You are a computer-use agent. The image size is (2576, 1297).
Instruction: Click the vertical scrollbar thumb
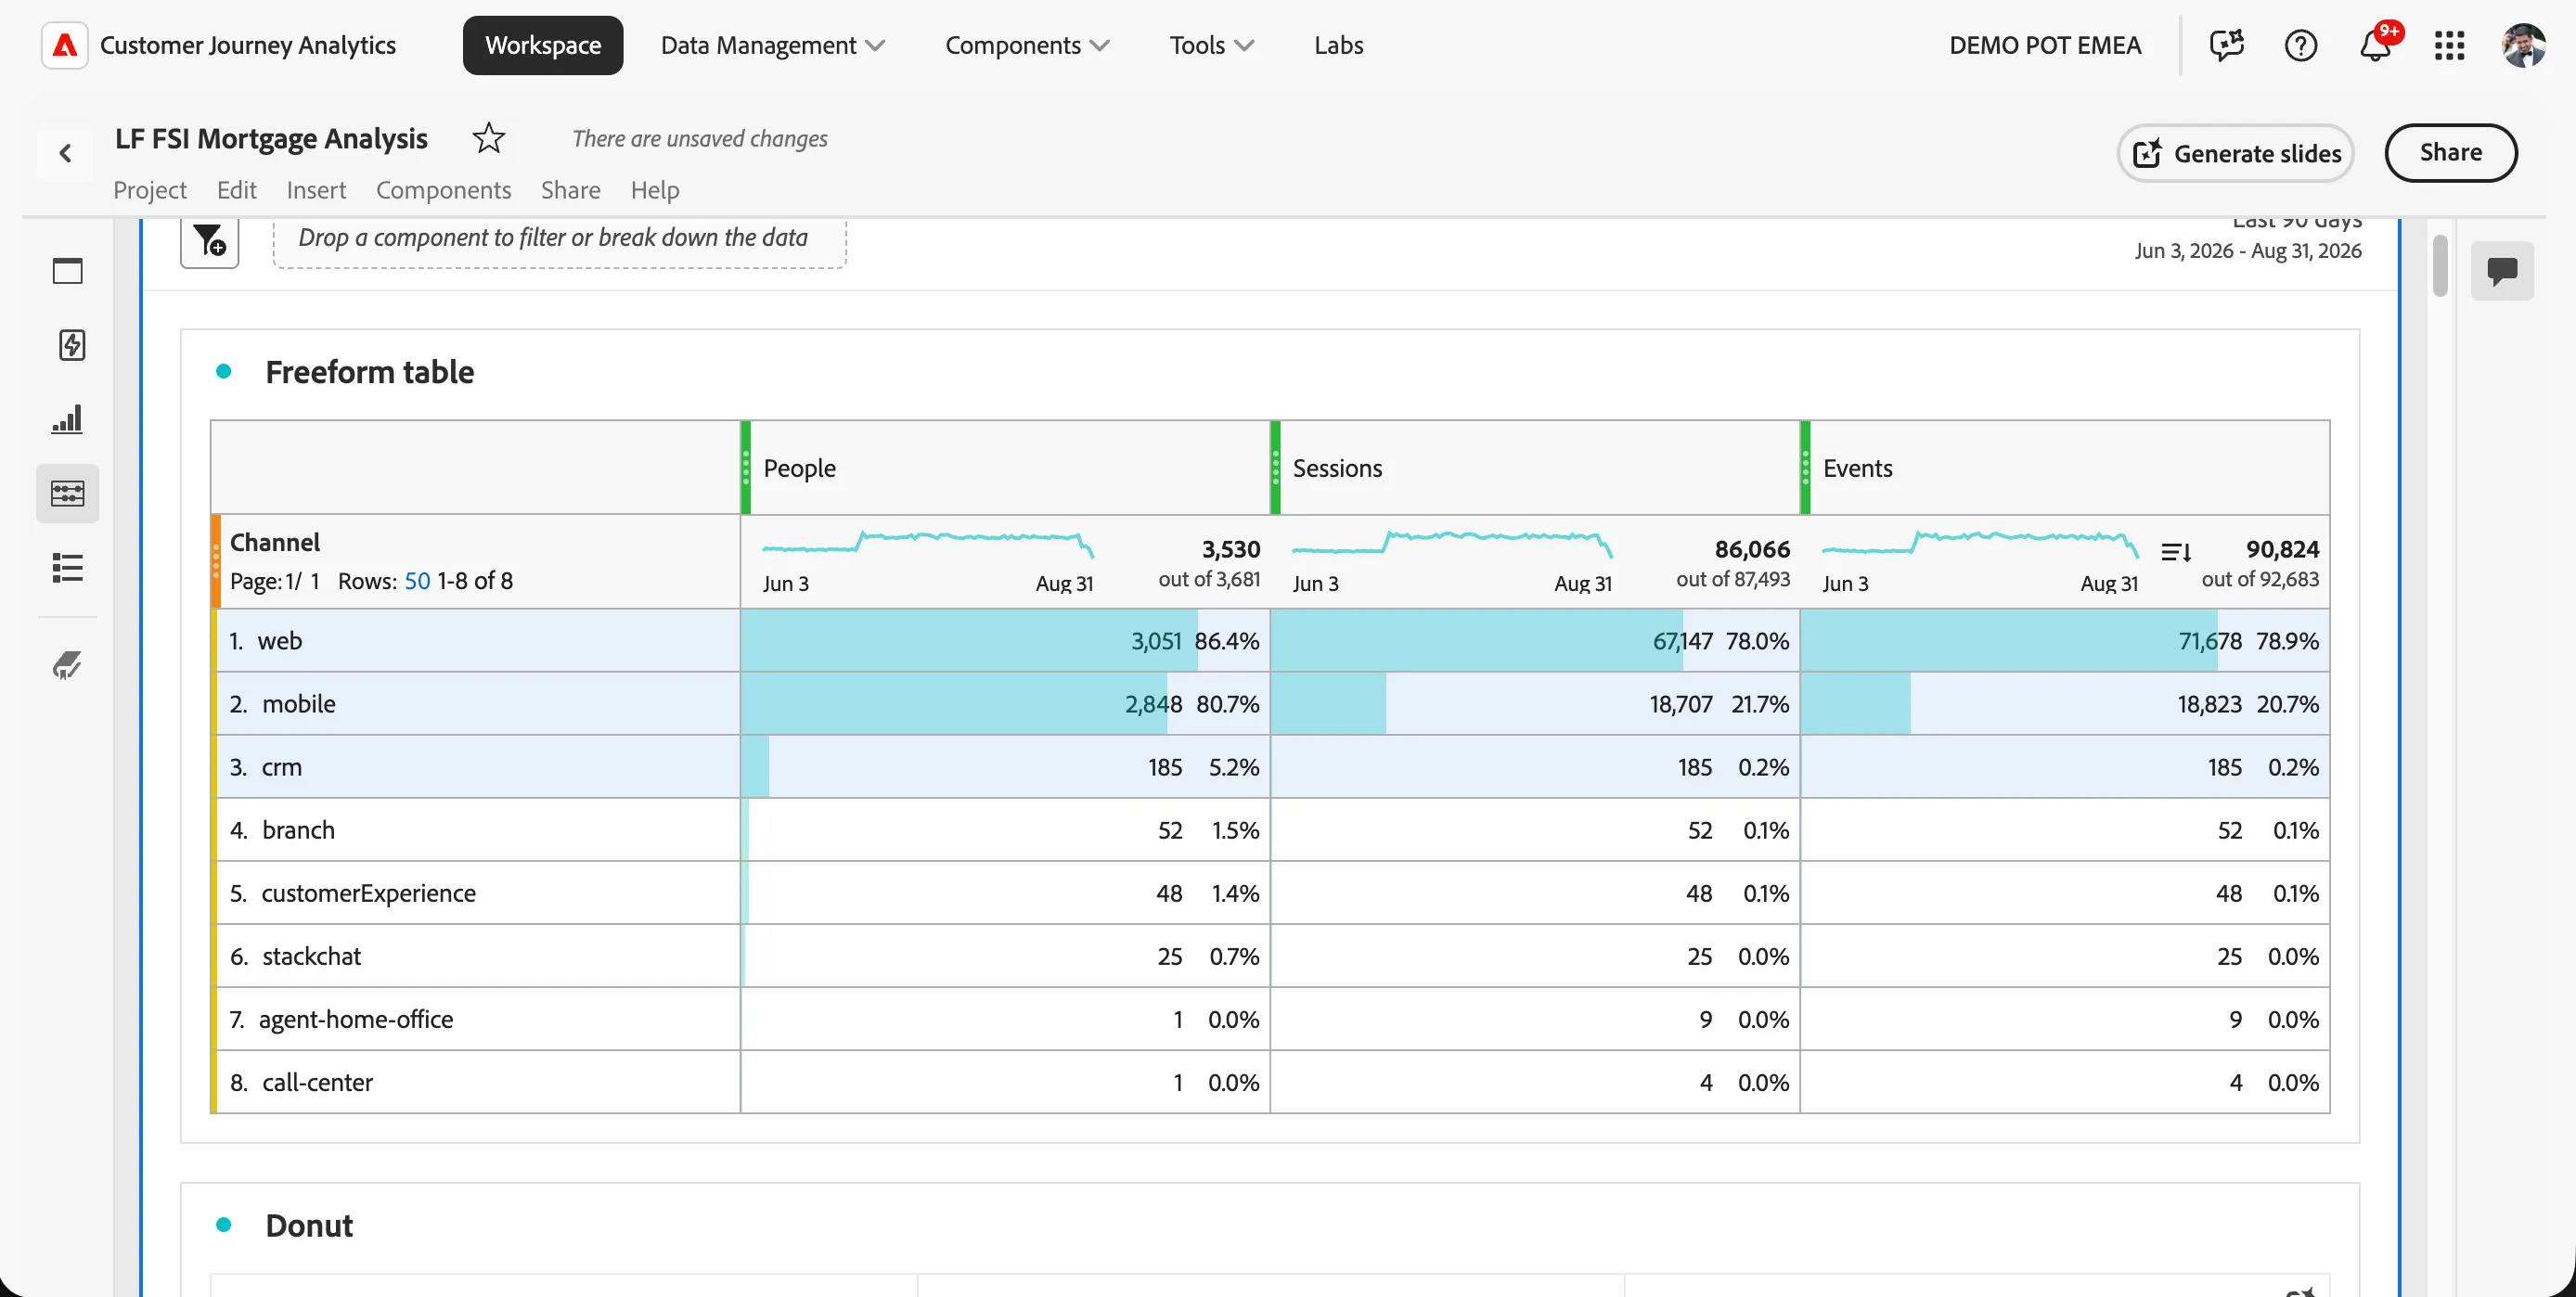click(x=2439, y=266)
